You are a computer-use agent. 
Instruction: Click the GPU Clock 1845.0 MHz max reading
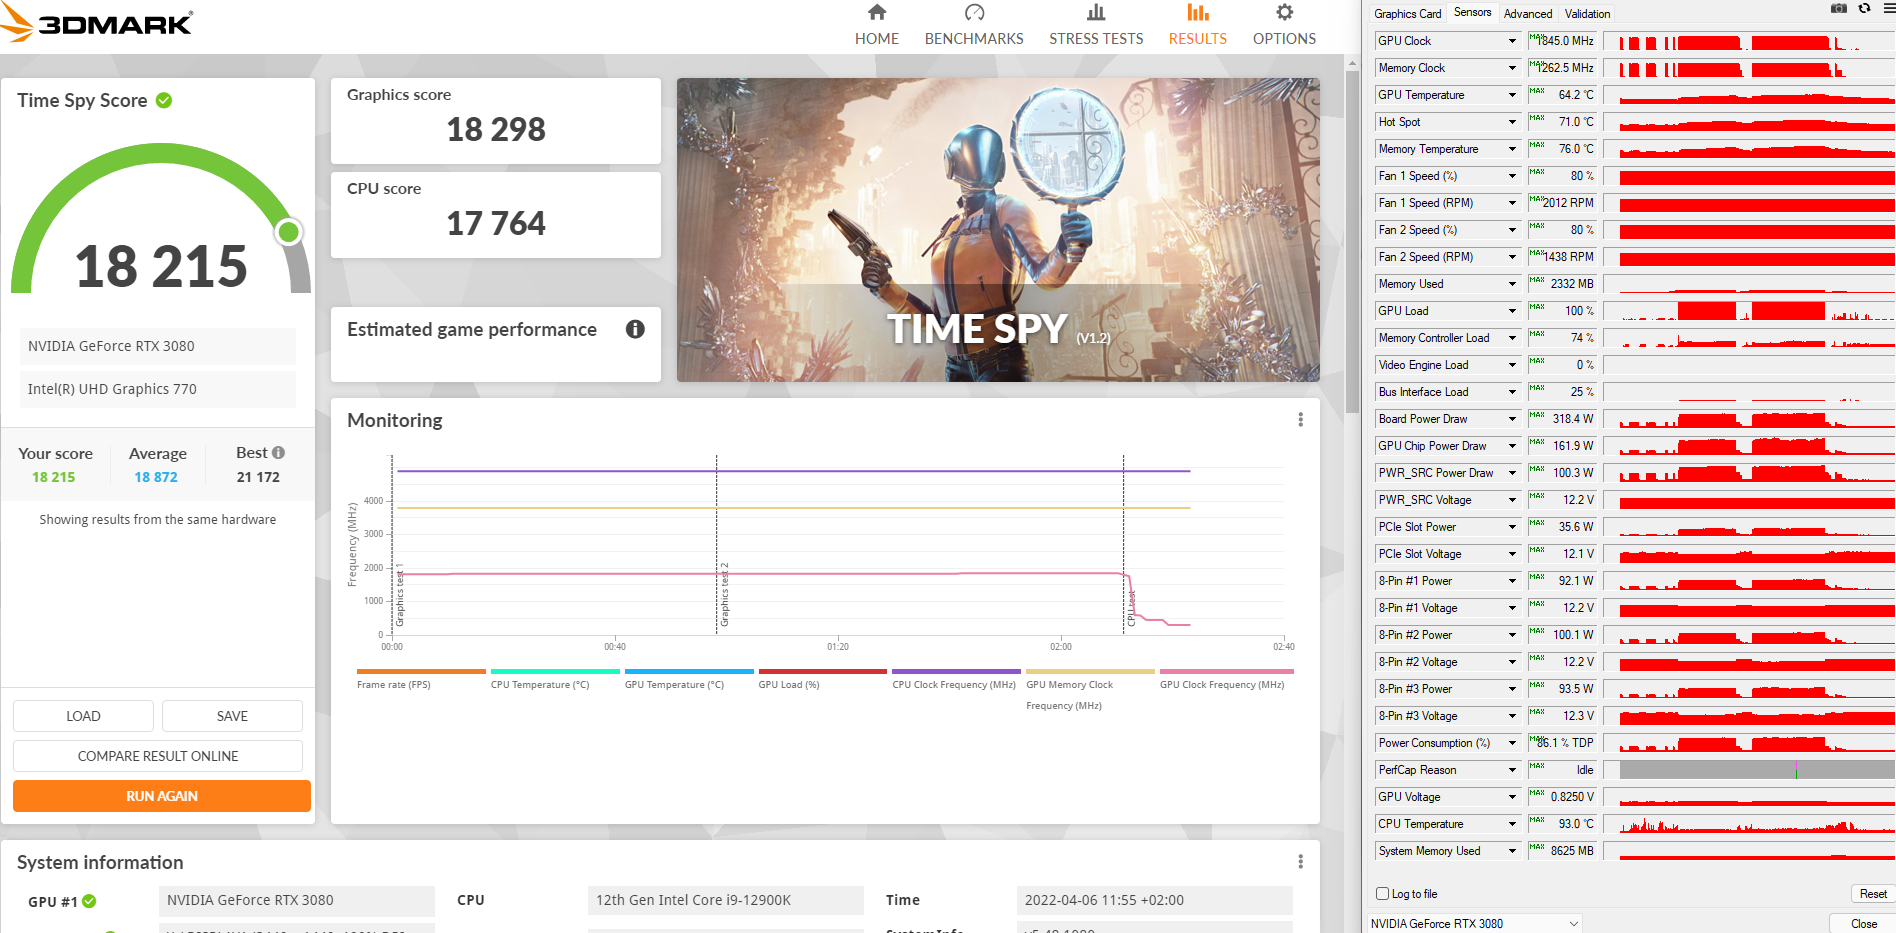tap(1562, 41)
